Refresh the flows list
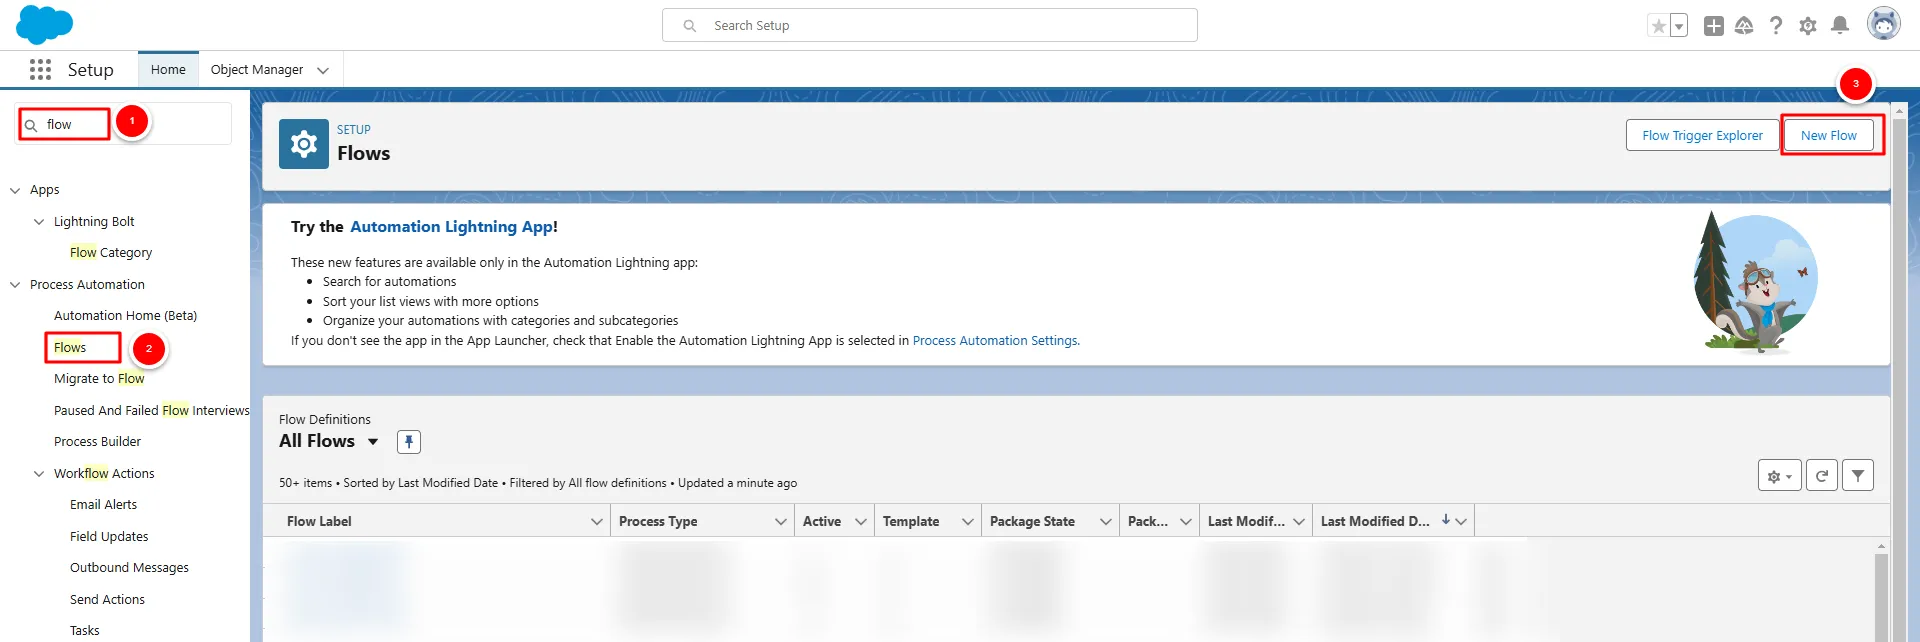 pos(1822,476)
